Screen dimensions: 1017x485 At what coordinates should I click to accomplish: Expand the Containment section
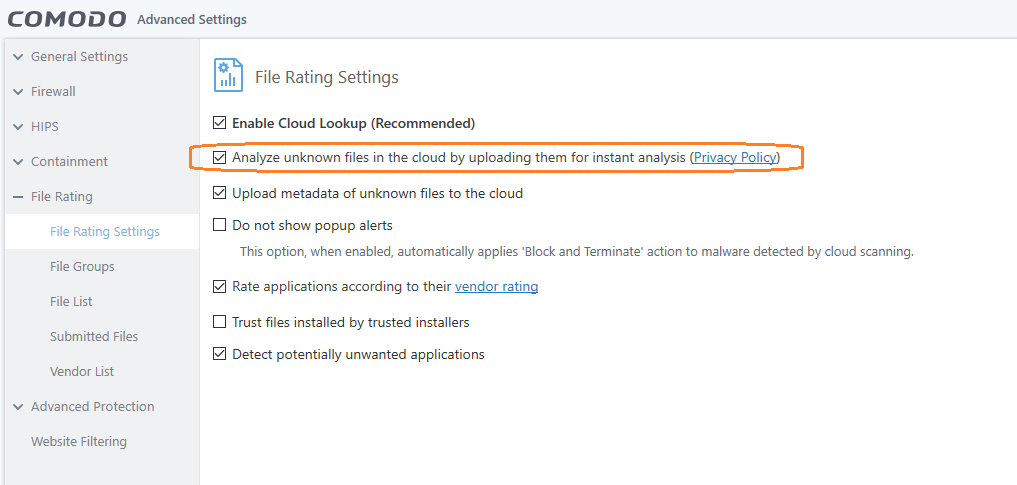(x=18, y=162)
